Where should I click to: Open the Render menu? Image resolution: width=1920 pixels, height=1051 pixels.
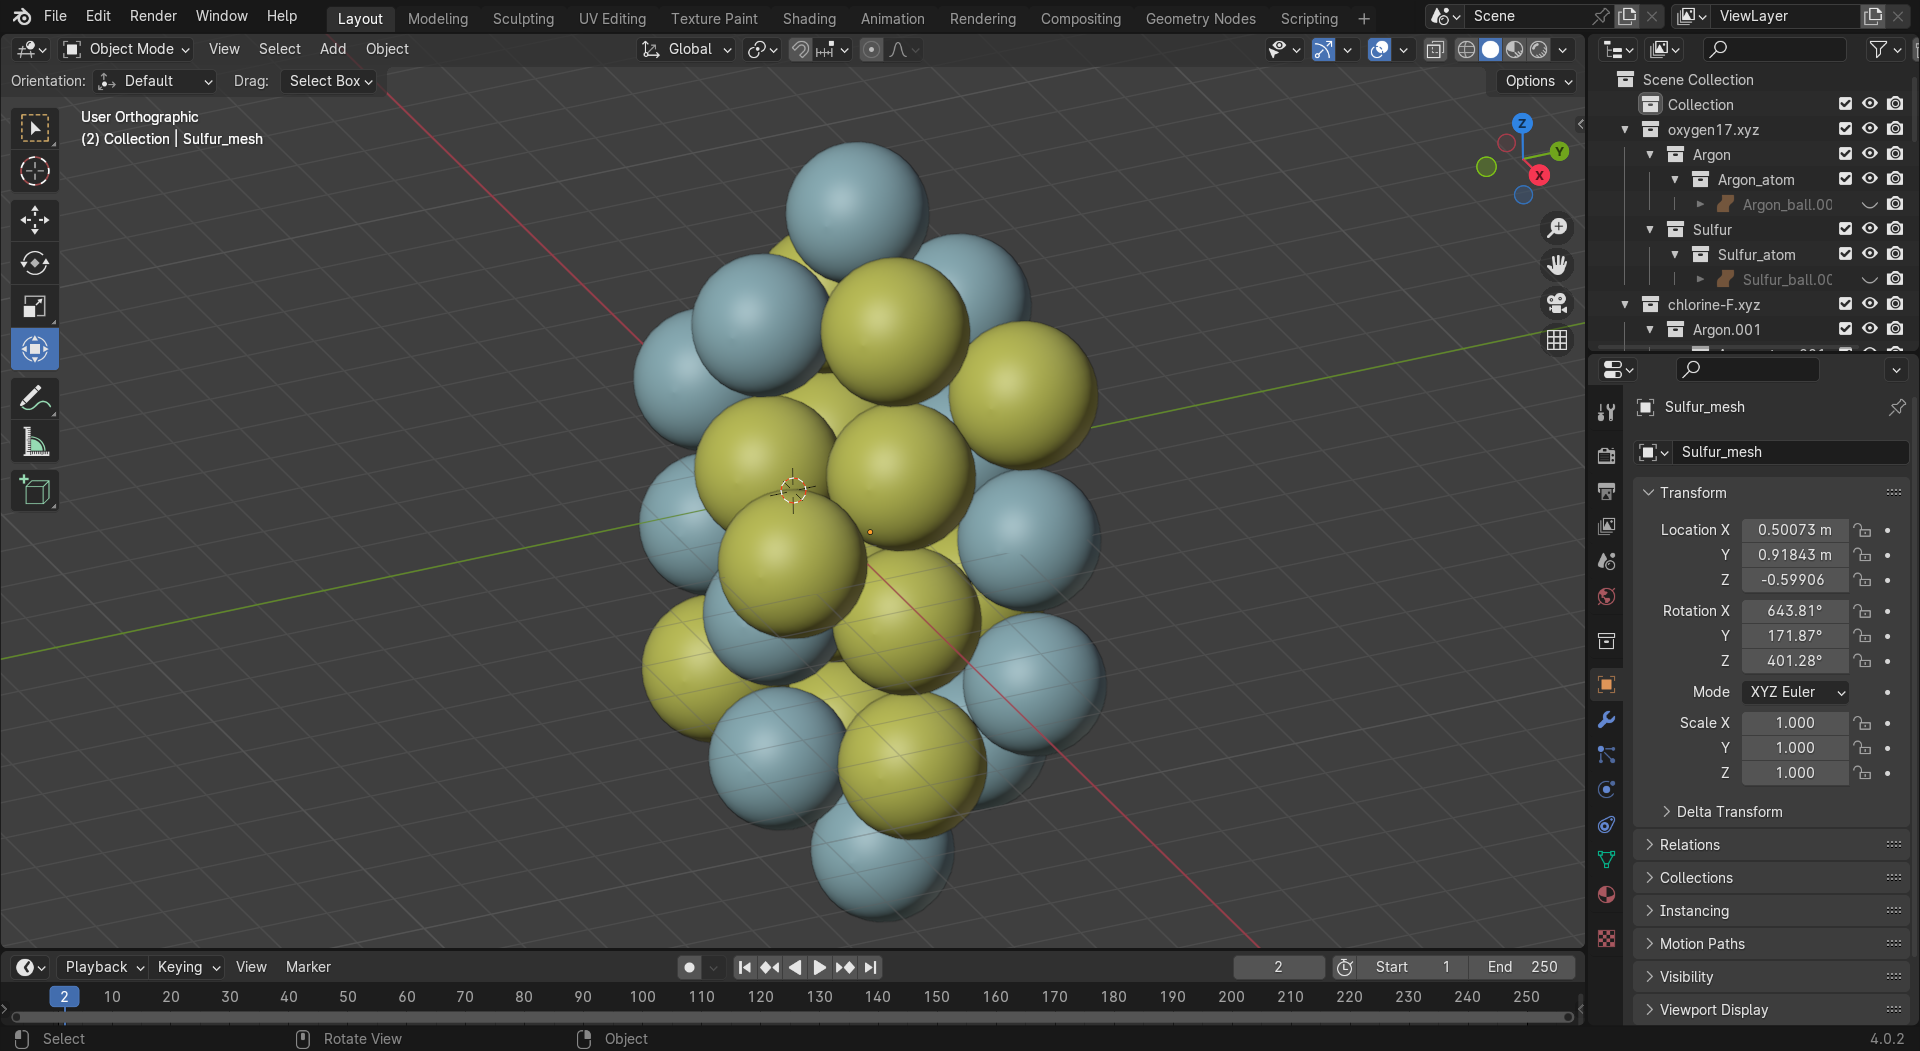[152, 16]
